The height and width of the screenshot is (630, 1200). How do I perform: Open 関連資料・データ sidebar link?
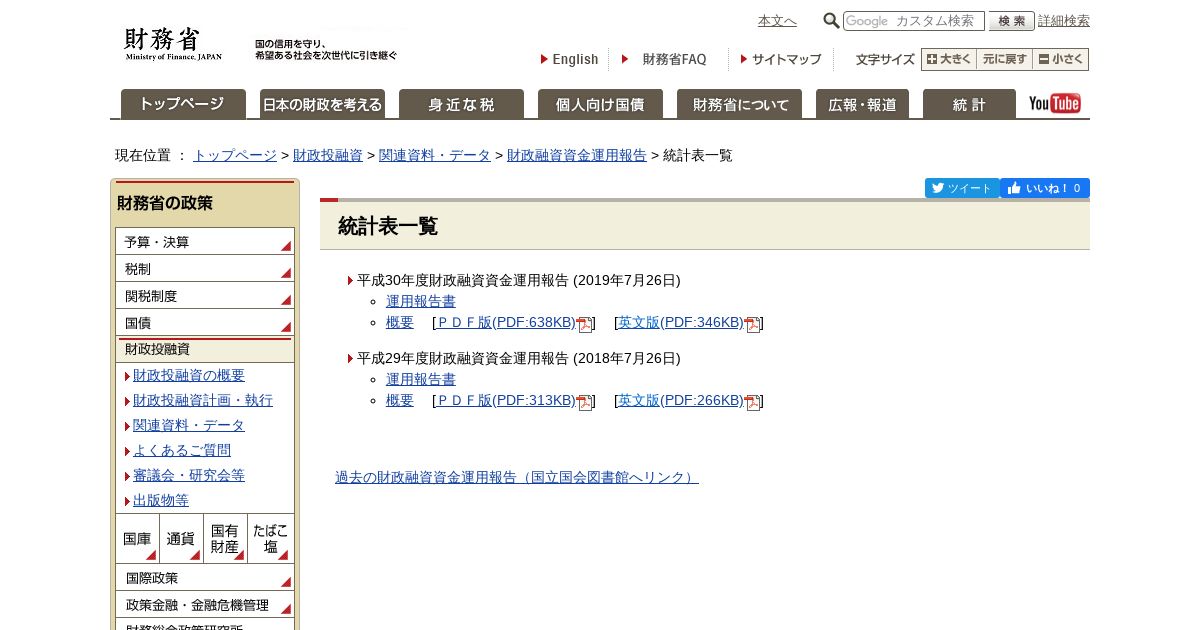189,425
